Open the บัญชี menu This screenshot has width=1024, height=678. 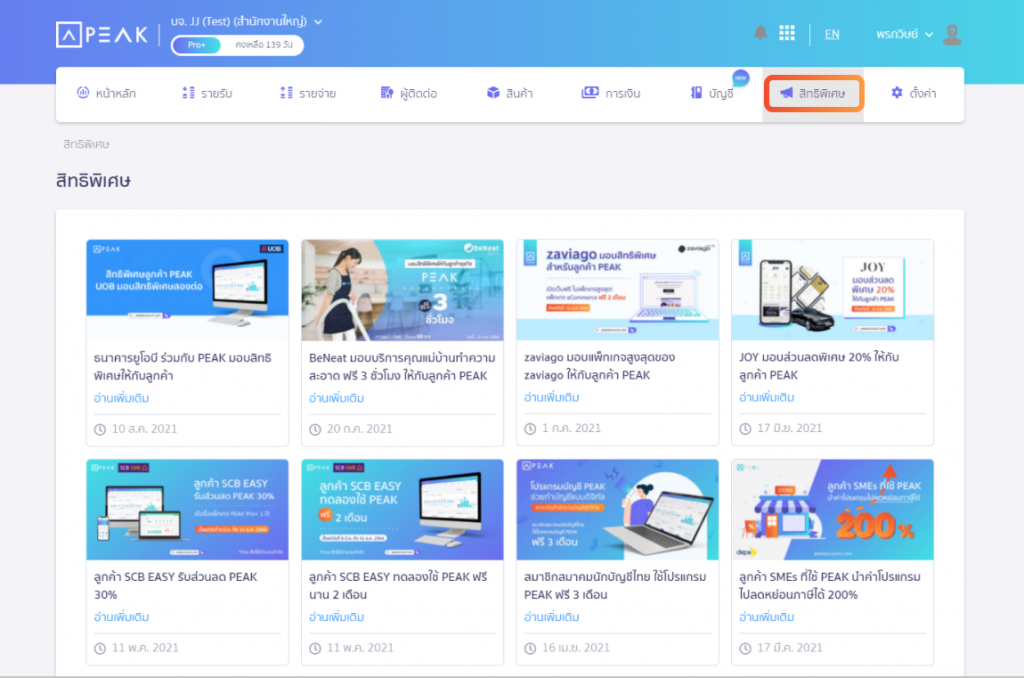712,93
